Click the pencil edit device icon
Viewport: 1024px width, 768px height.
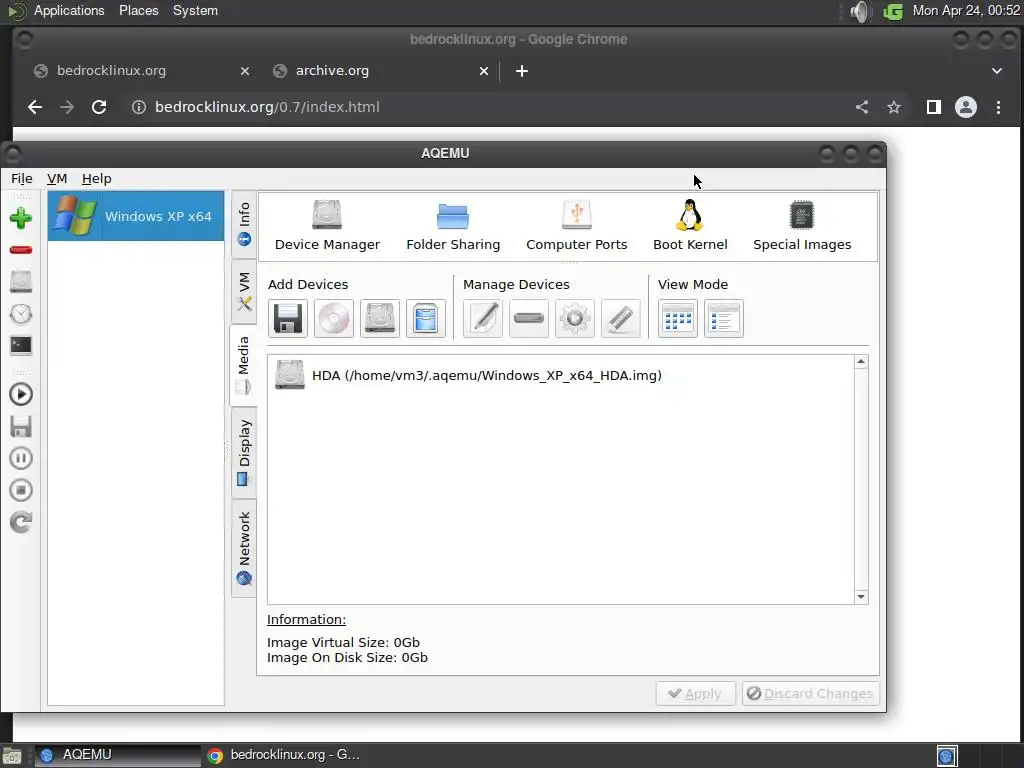pyautogui.click(x=483, y=319)
